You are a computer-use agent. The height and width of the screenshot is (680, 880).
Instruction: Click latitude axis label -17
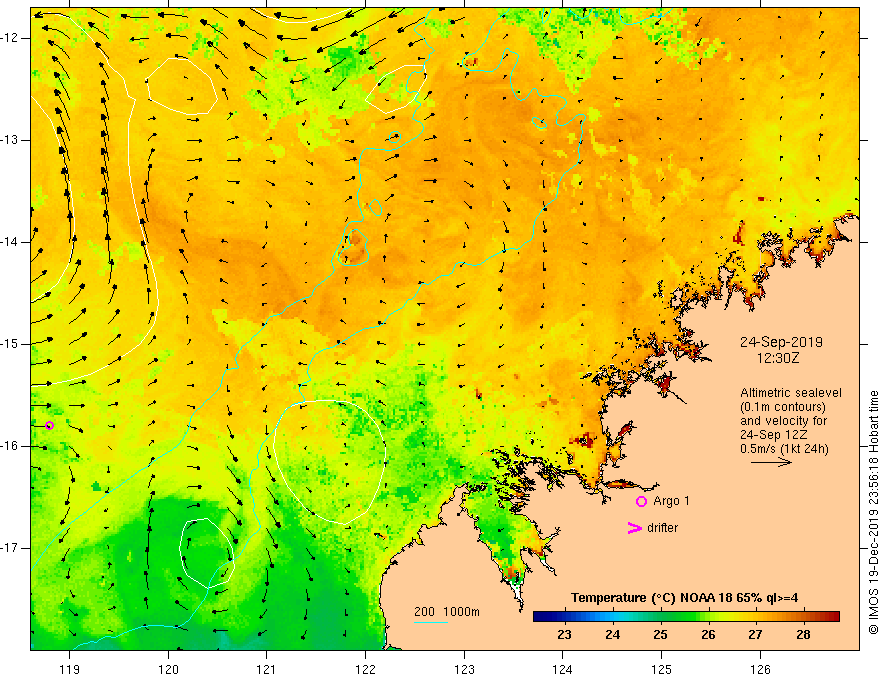click(x=10, y=548)
